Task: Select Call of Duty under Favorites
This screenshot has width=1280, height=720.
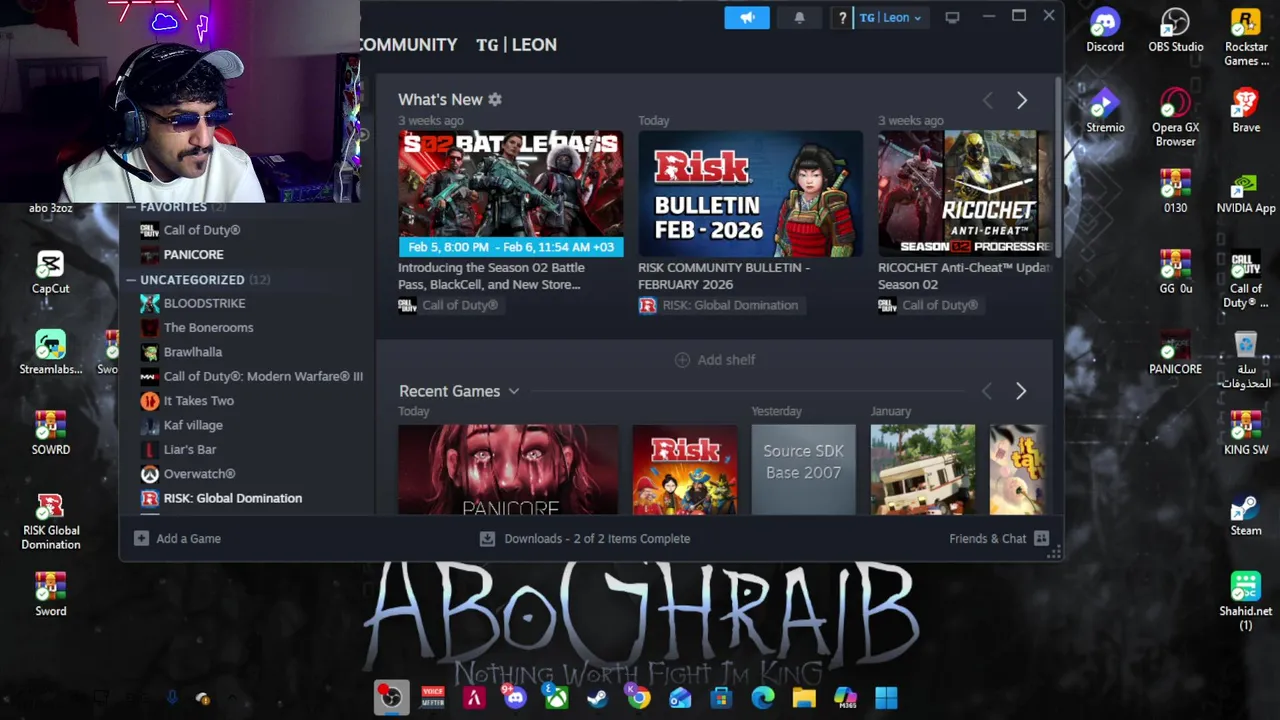Action: pyautogui.click(x=201, y=230)
